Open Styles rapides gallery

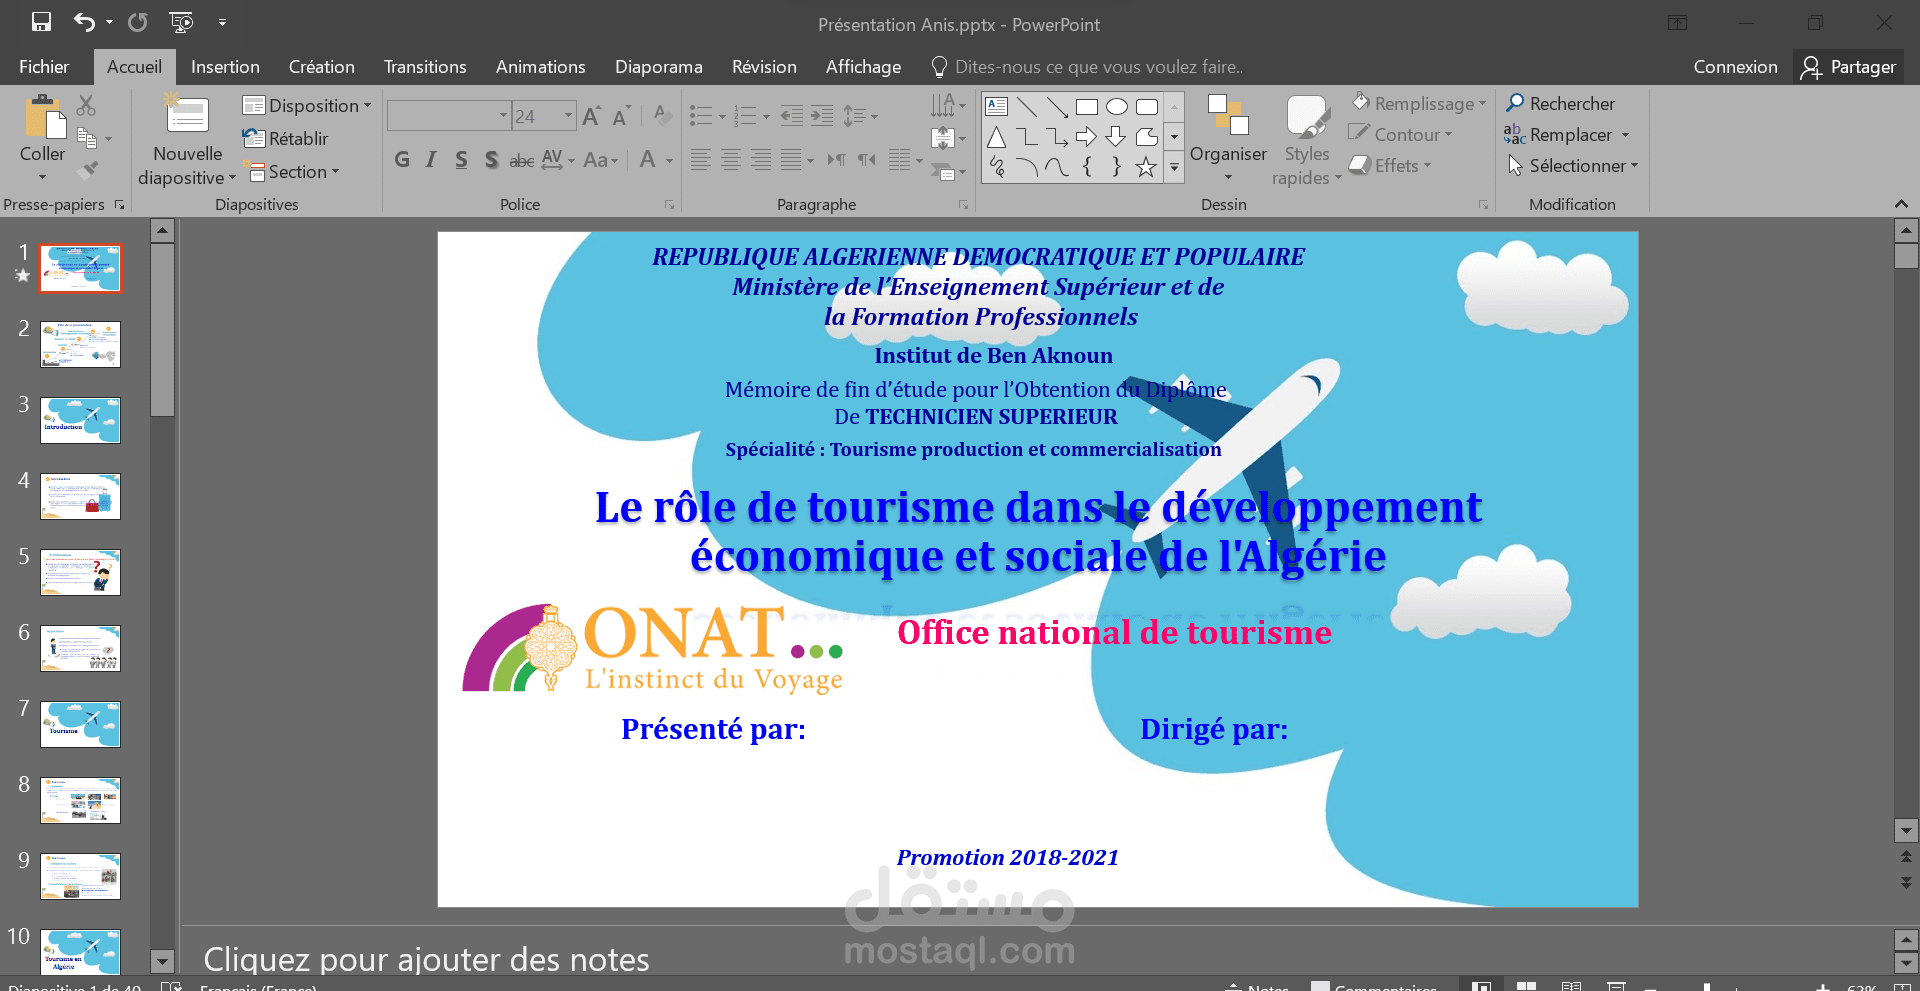click(1306, 140)
